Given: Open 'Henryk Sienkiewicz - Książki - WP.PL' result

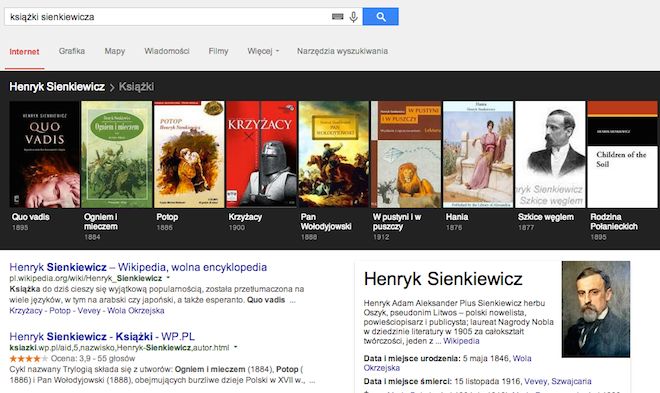Looking at the screenshot, I should [102, 337].
